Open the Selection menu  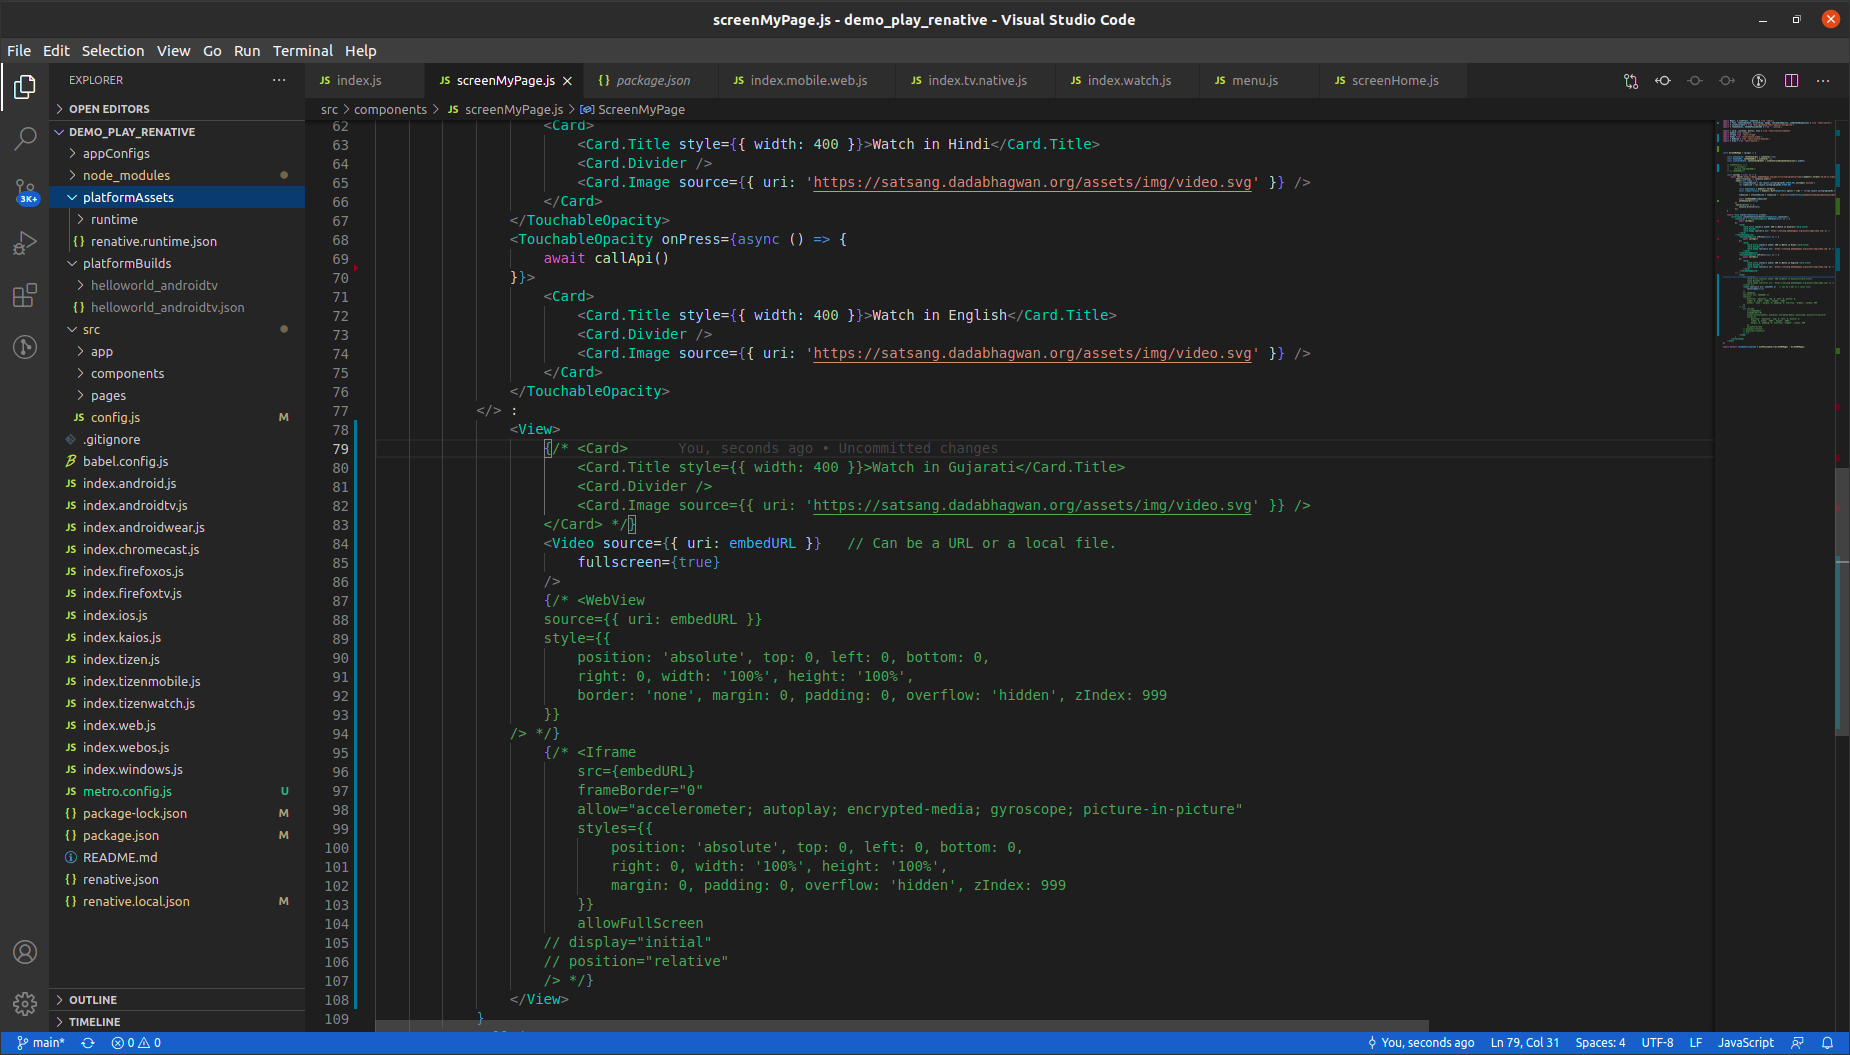[x=113, y=51]
